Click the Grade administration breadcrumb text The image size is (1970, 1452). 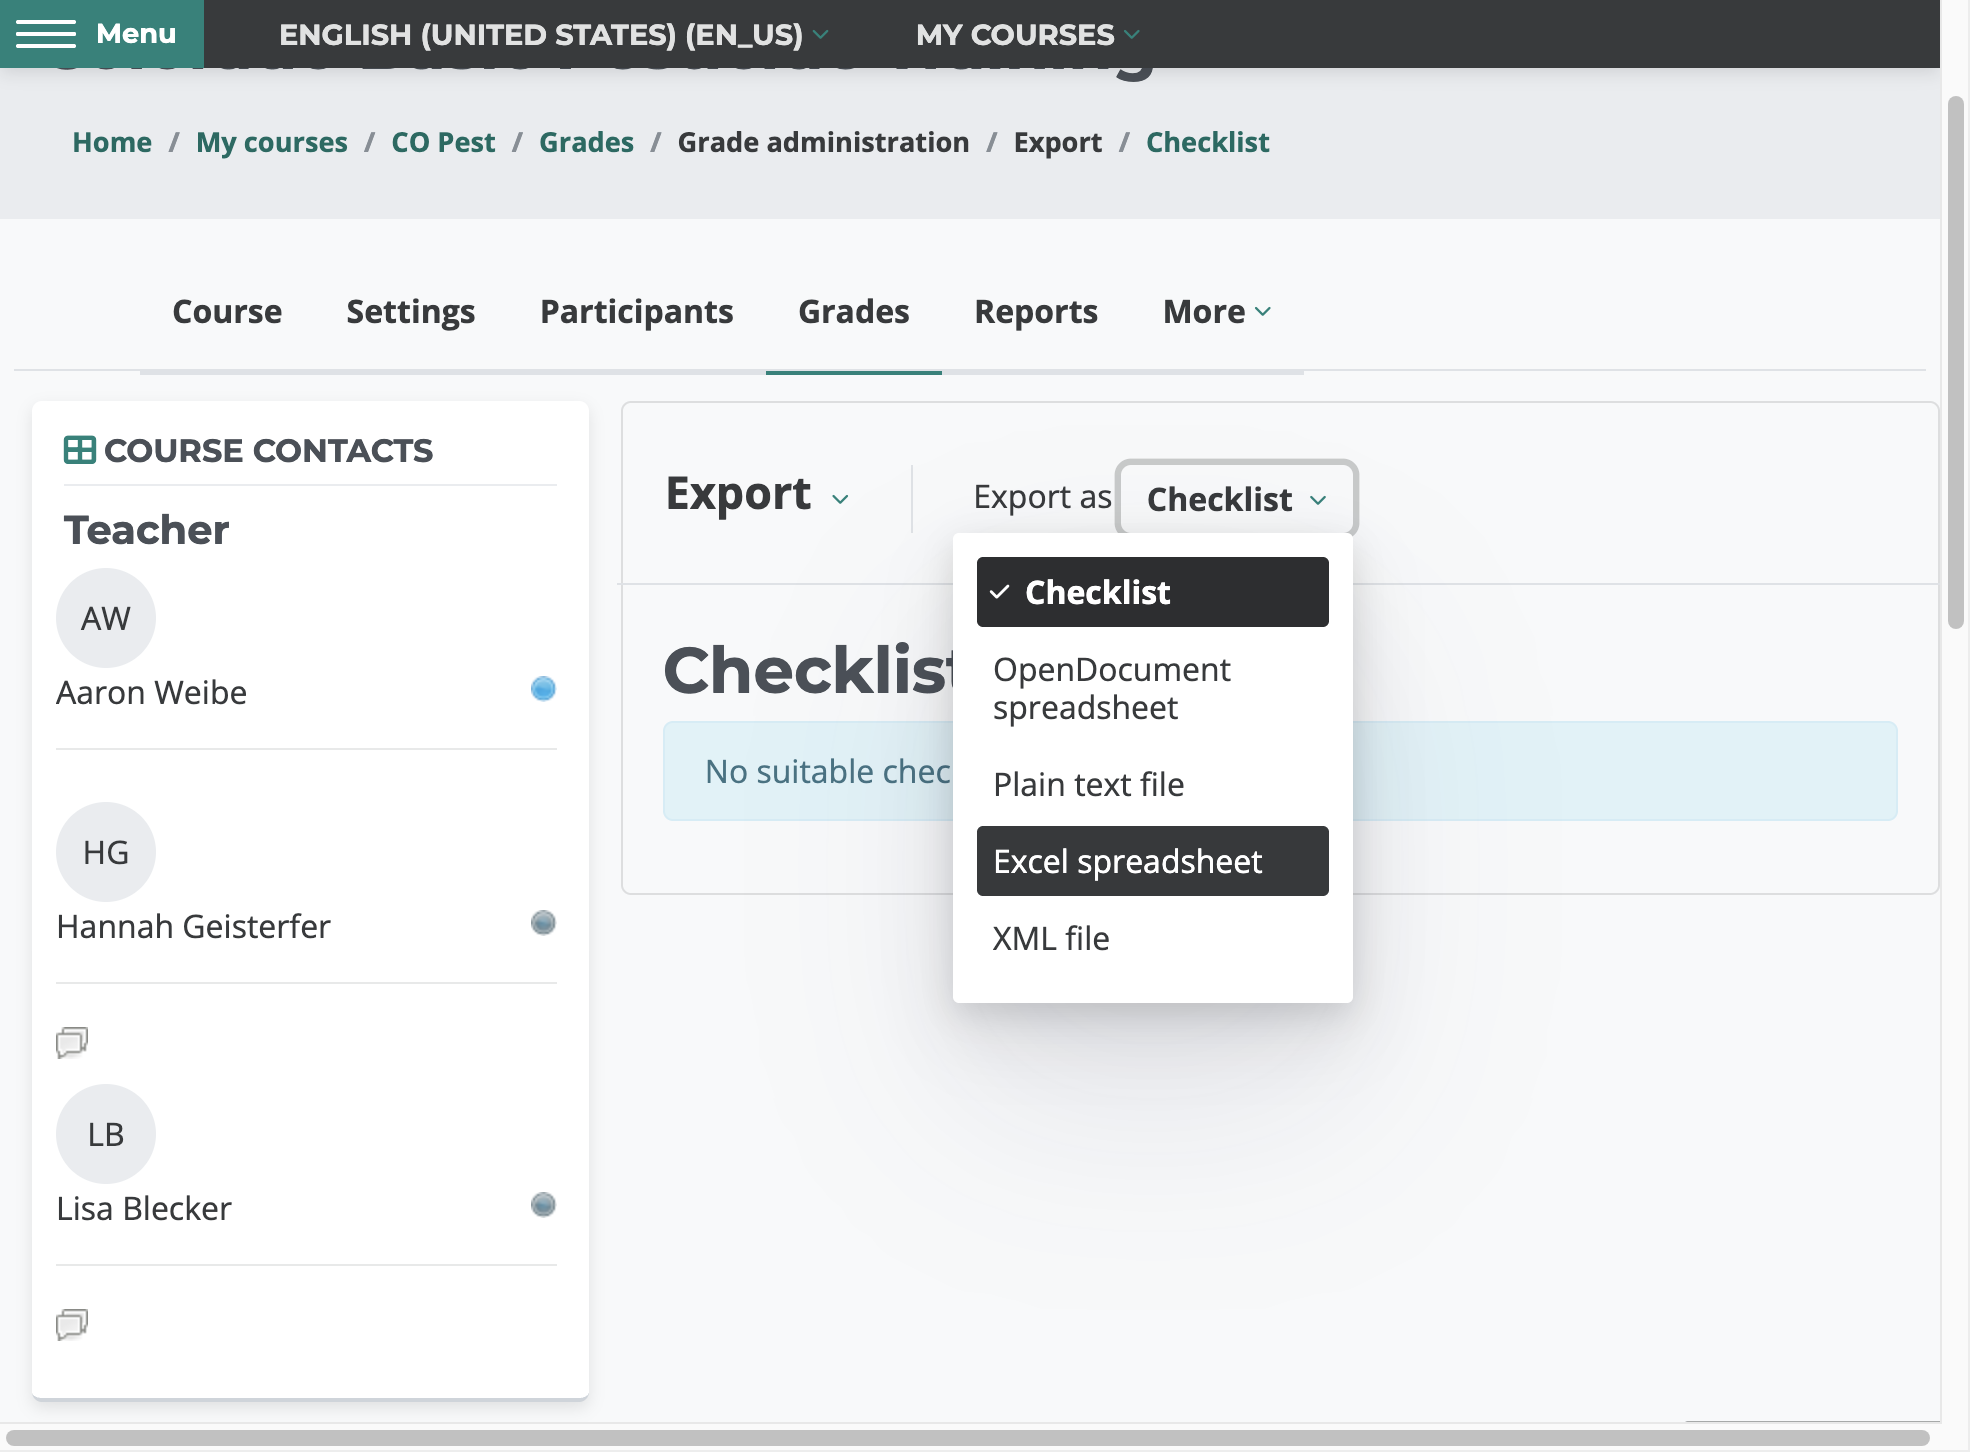(824, 142)
